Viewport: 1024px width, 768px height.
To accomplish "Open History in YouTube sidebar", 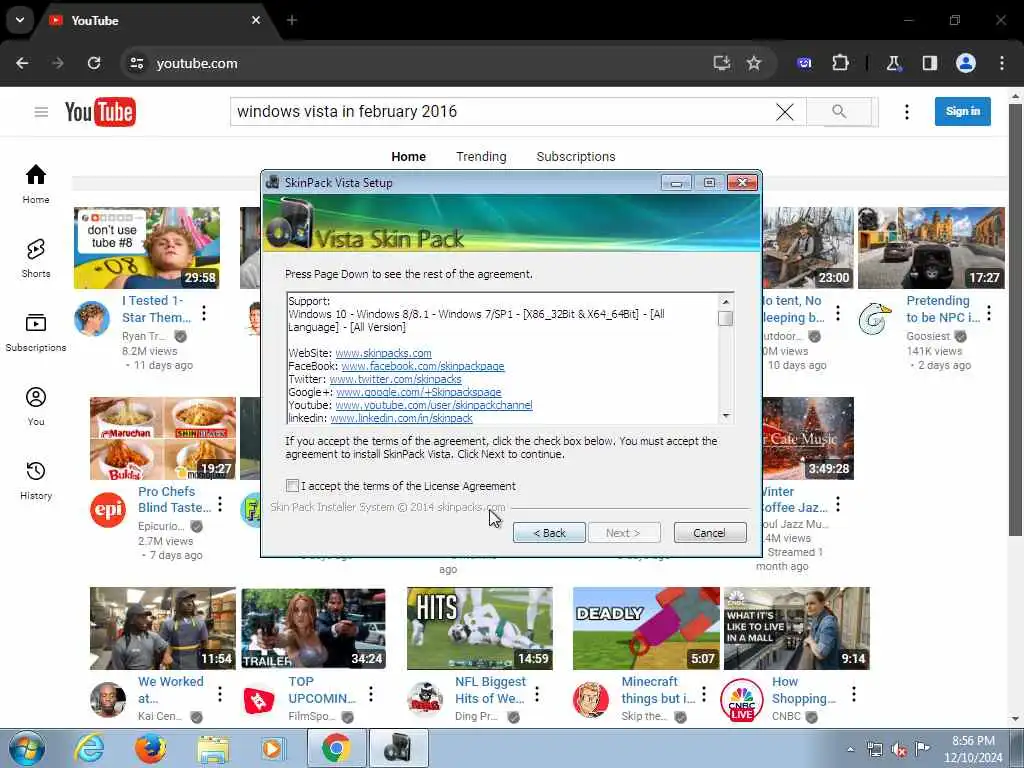I will pos(36,480).
